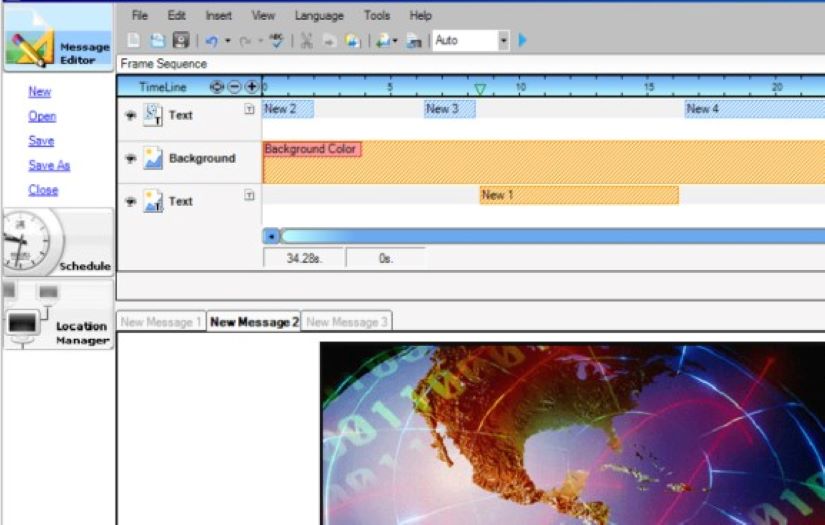Click the copy icon next to scissors
Image resolution: width=825 pixels, height=525 pixels.
point(329,41)
